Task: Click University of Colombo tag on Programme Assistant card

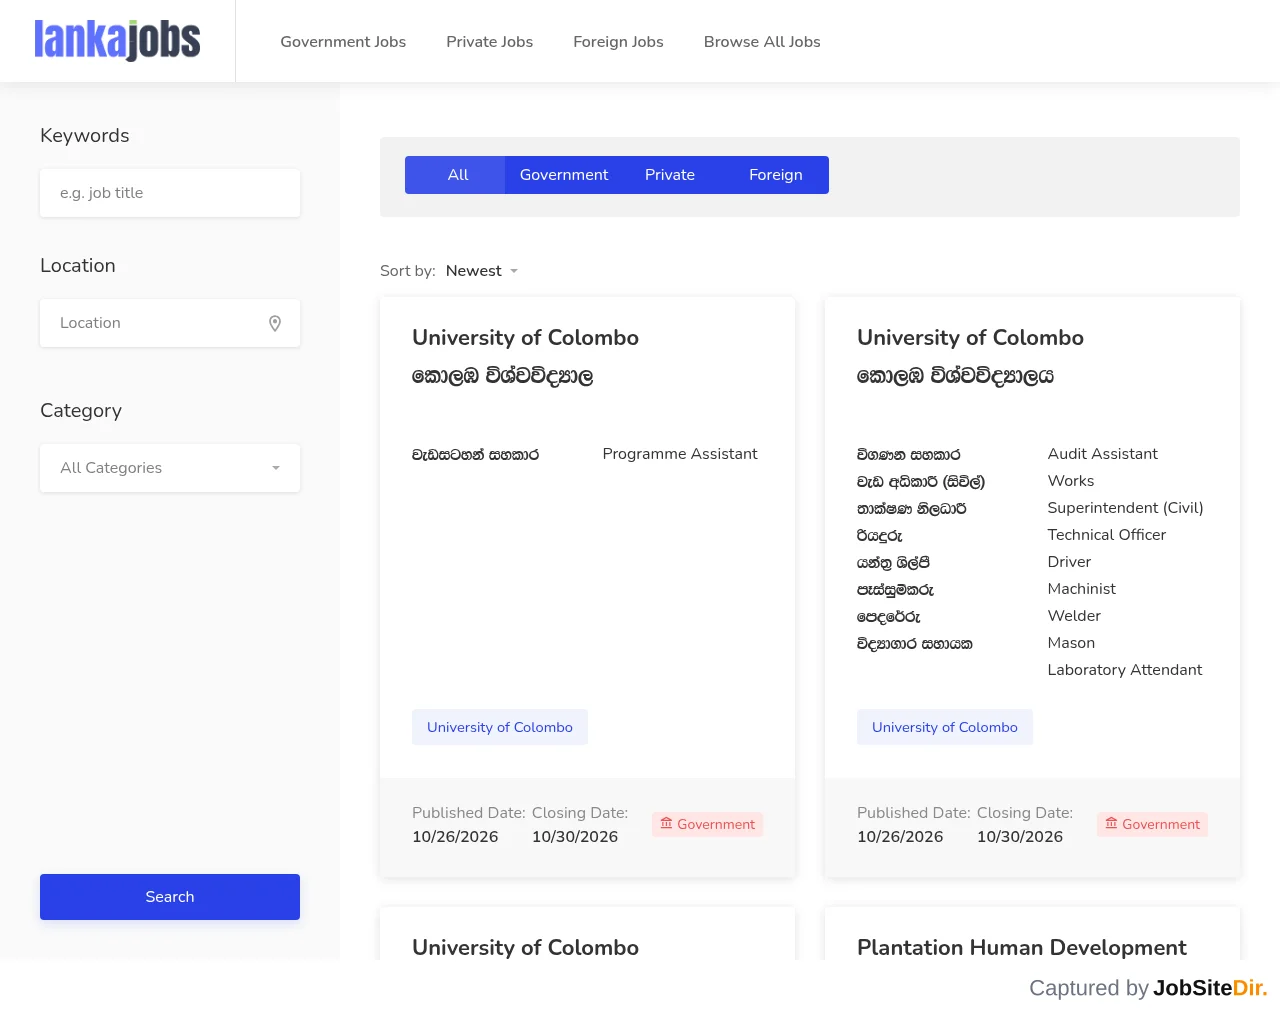Action: pos(500,727)
